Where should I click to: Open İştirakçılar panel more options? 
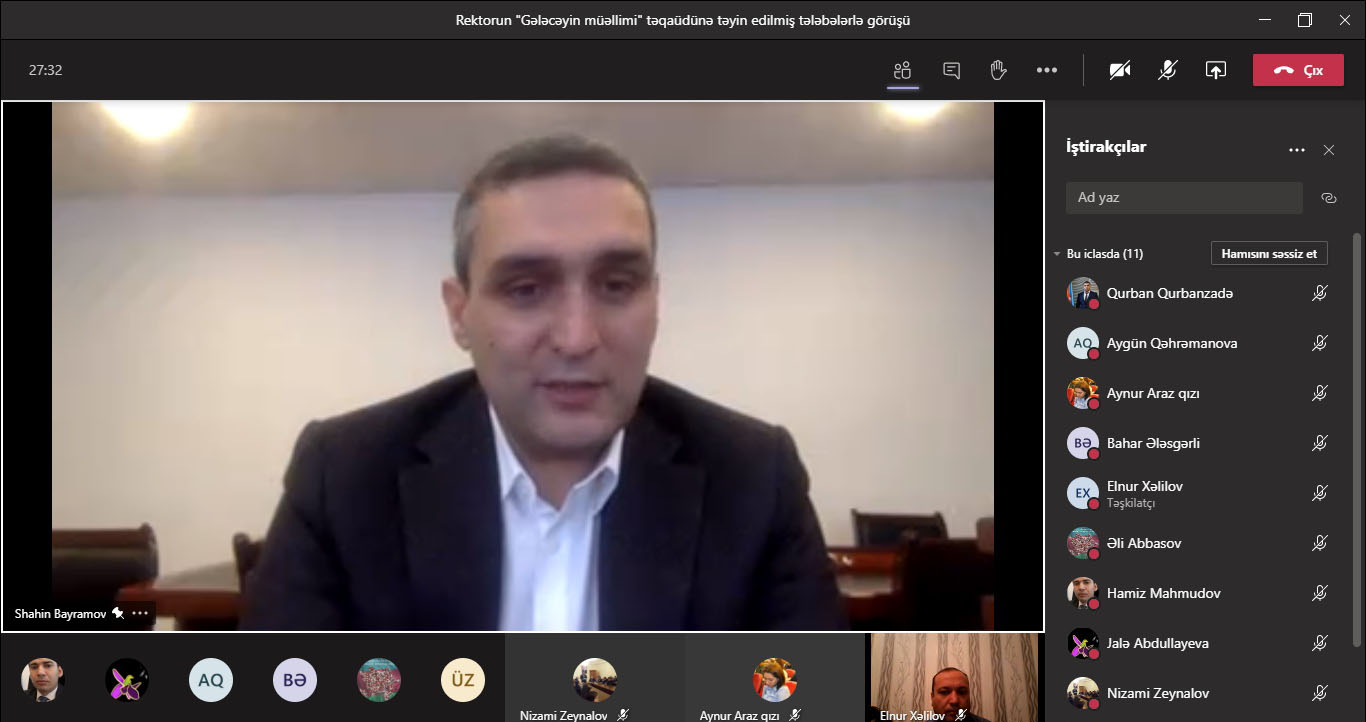pos(1297,150)
